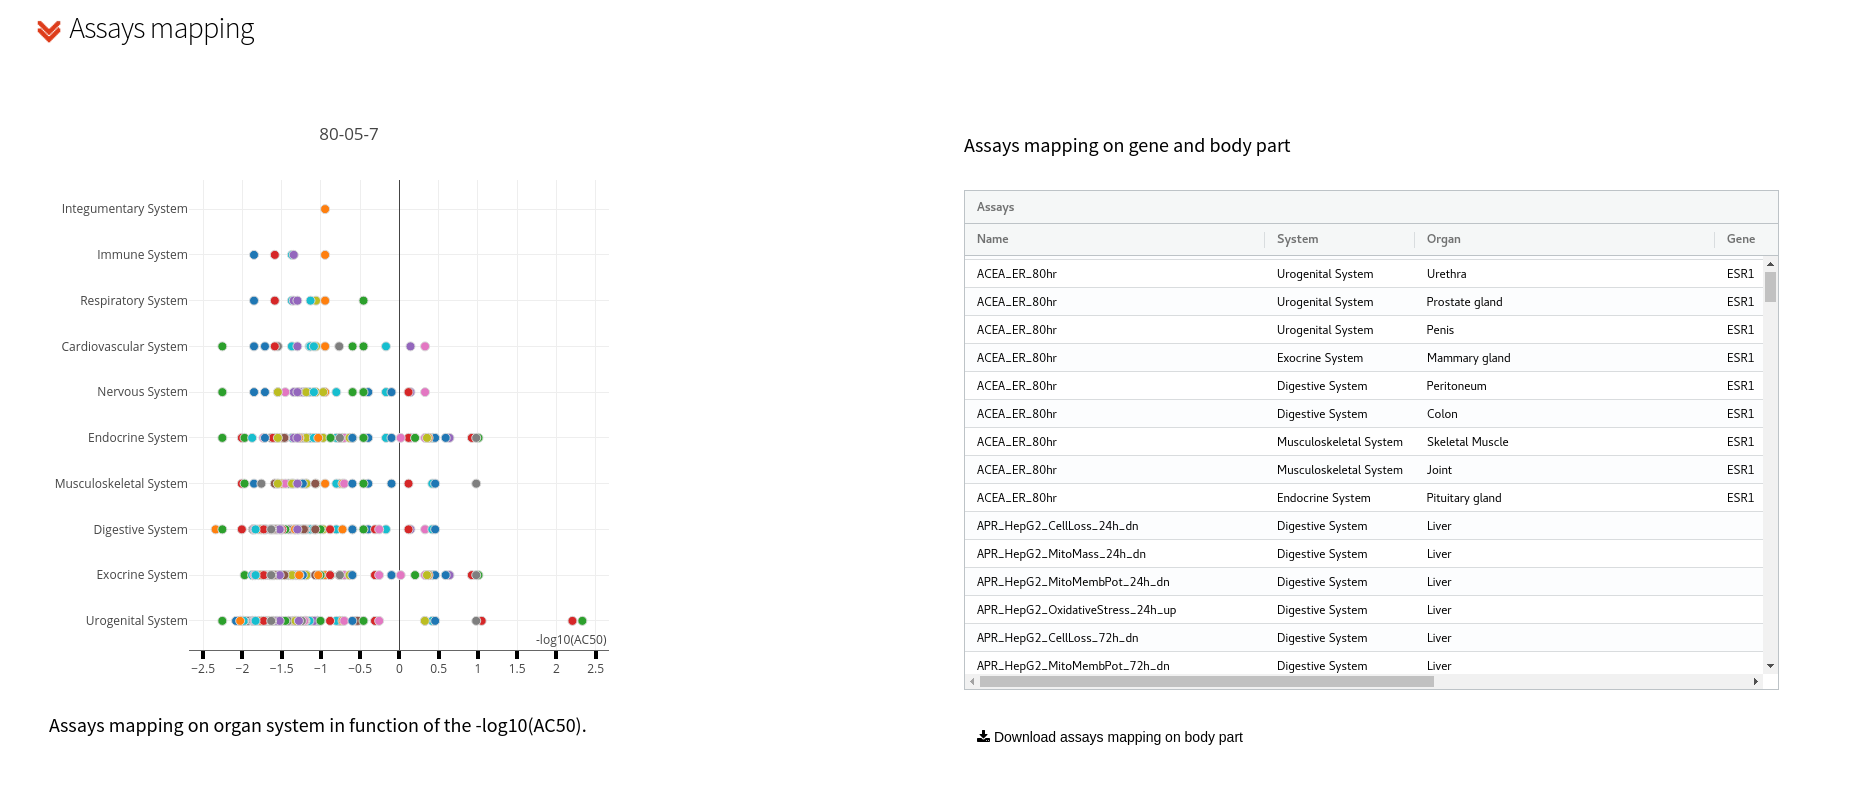Viewport: 1870px width, 799px height.
Task: Collapse the Assays mapping section chevron
Action: click(48, 32)
